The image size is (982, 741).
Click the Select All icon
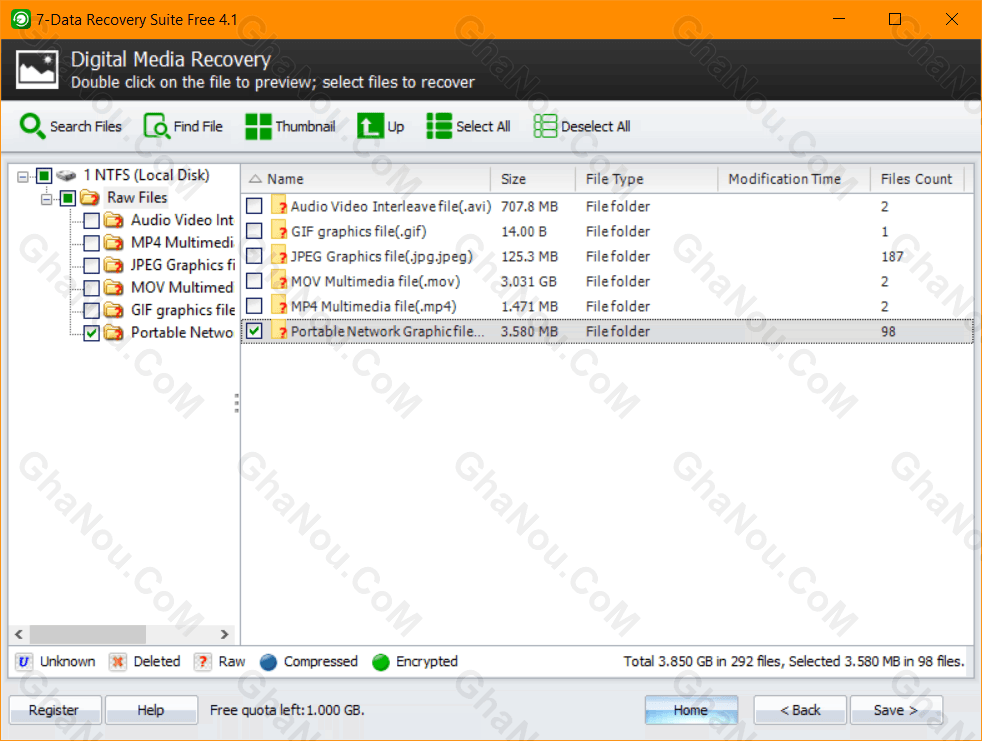pos(439,126)
